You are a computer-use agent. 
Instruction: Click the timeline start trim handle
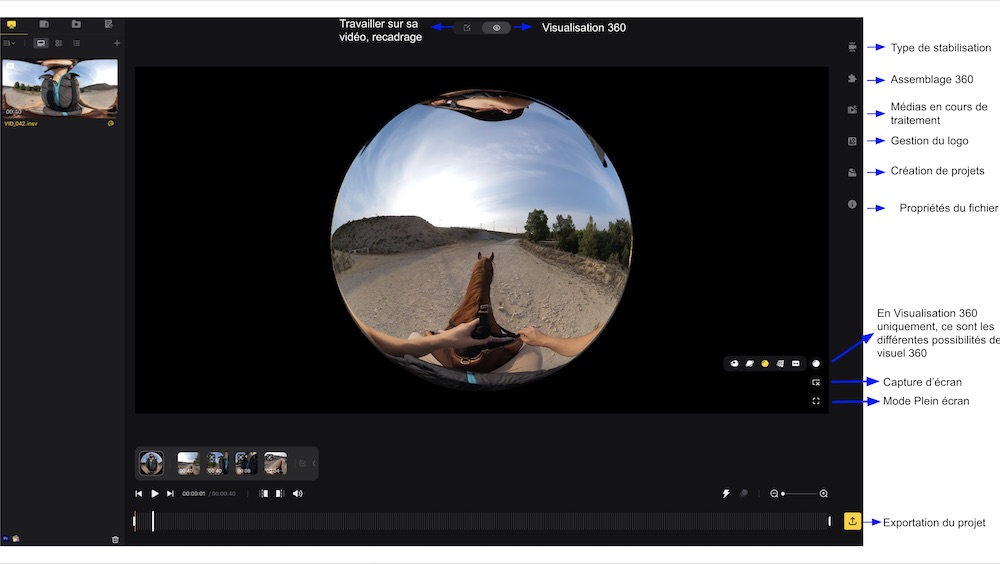tap(135, 521)
